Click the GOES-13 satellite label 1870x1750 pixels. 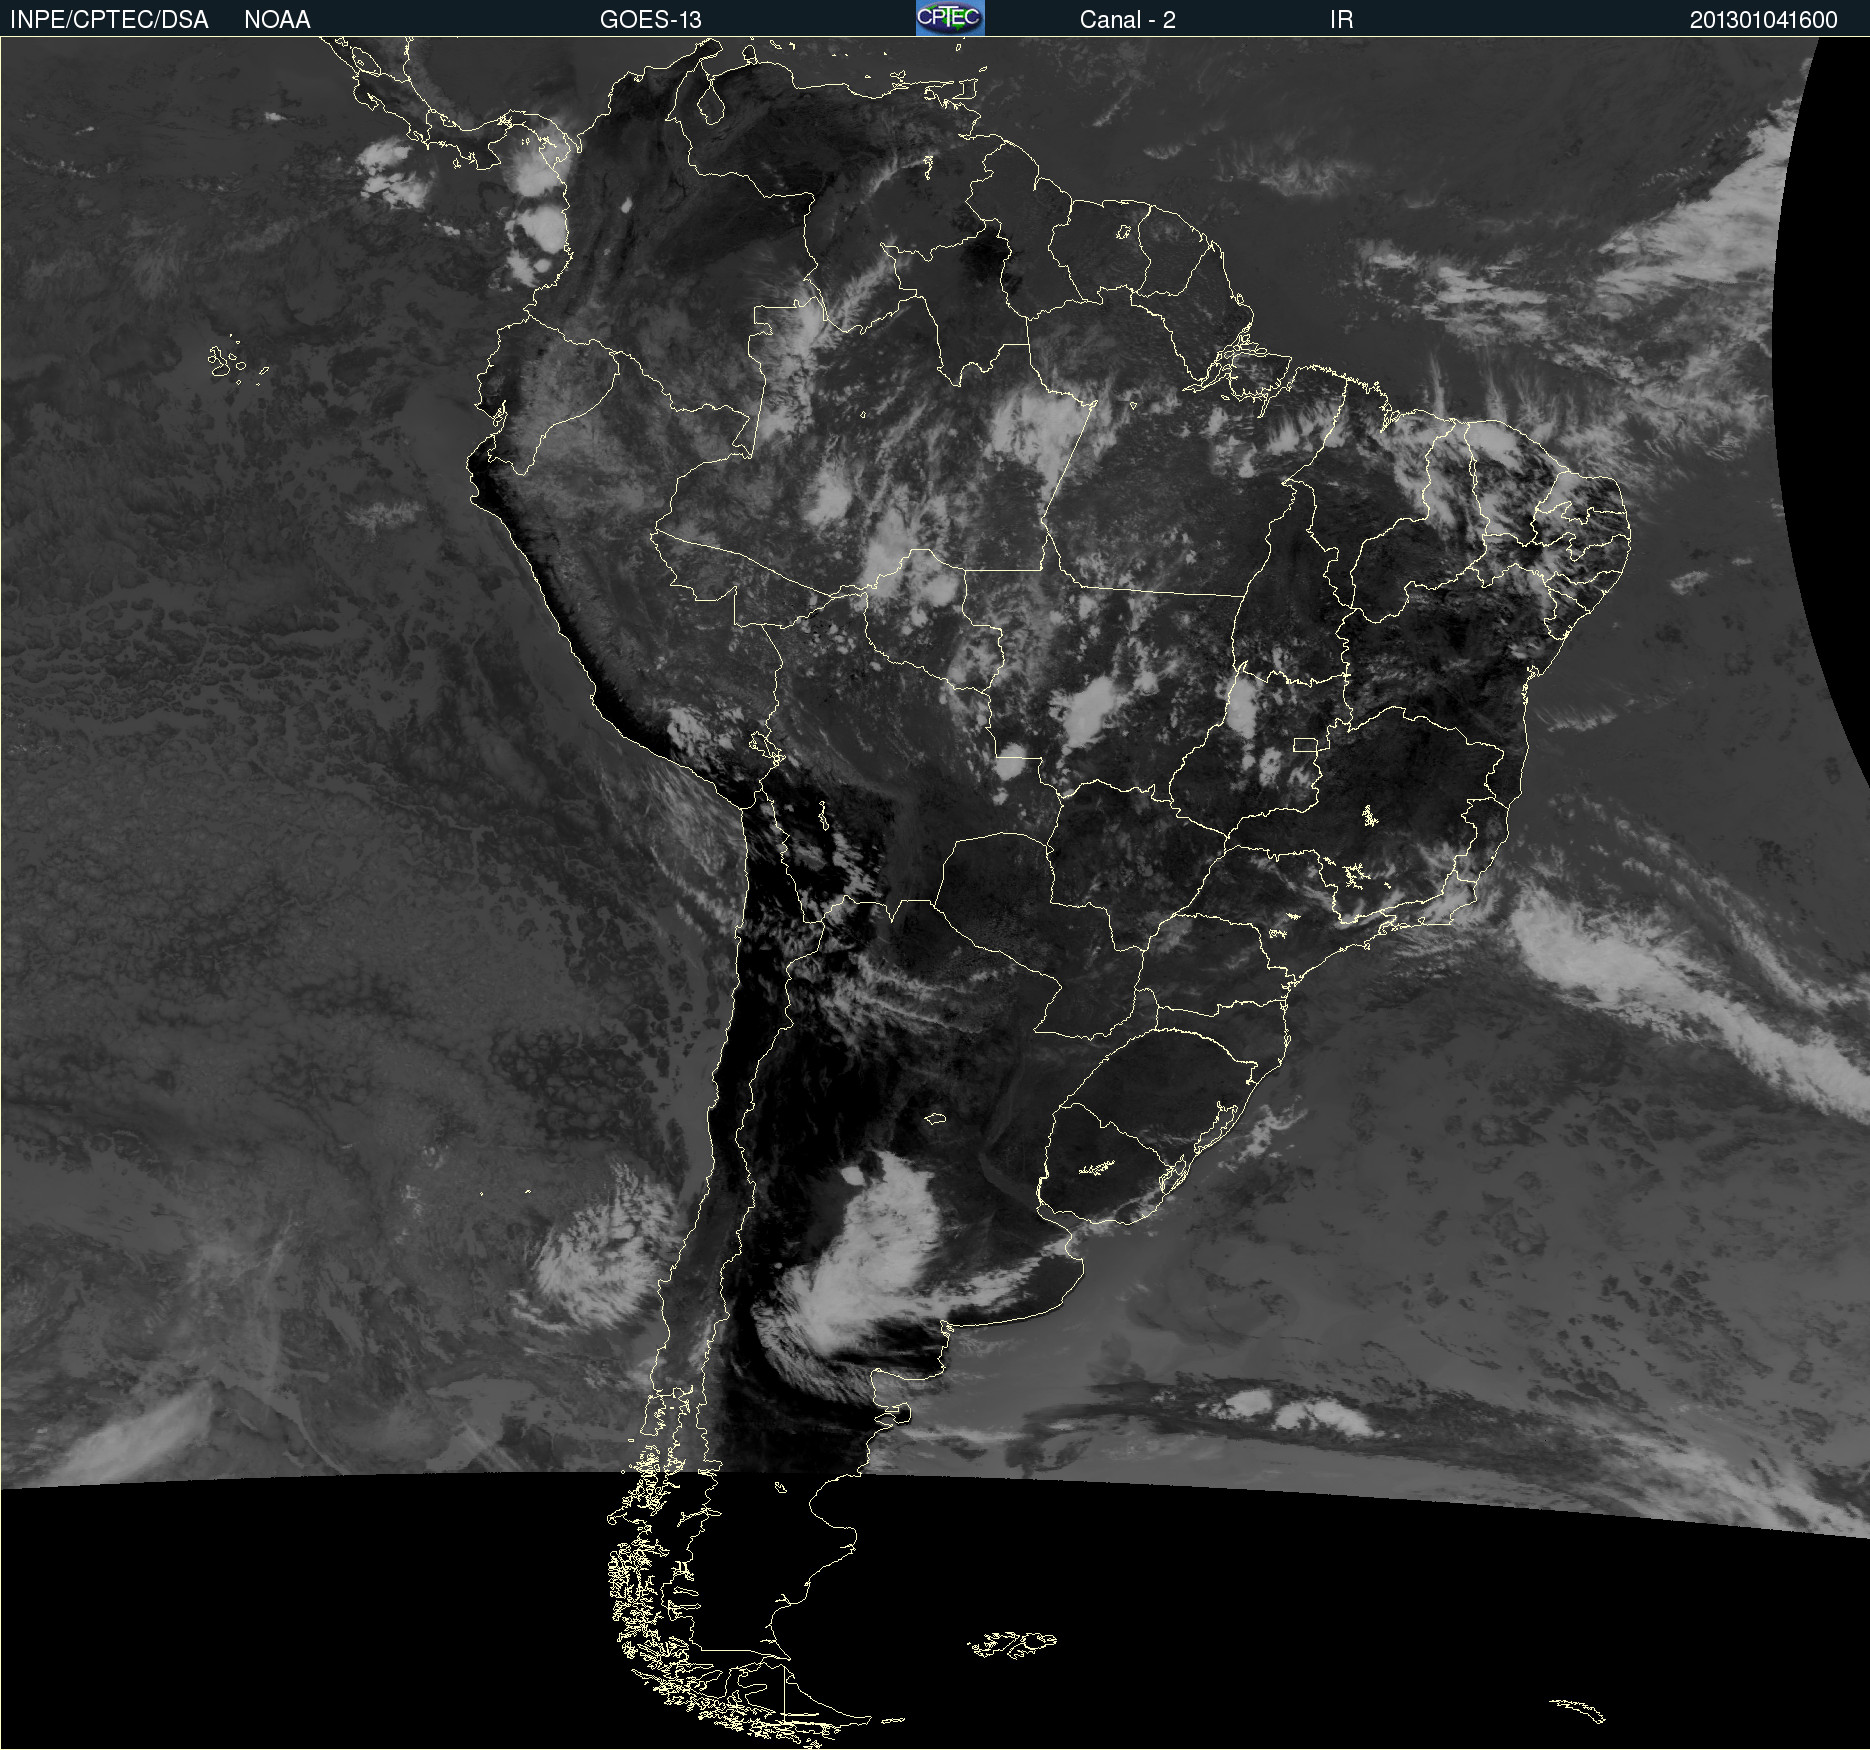click(651, 20)
